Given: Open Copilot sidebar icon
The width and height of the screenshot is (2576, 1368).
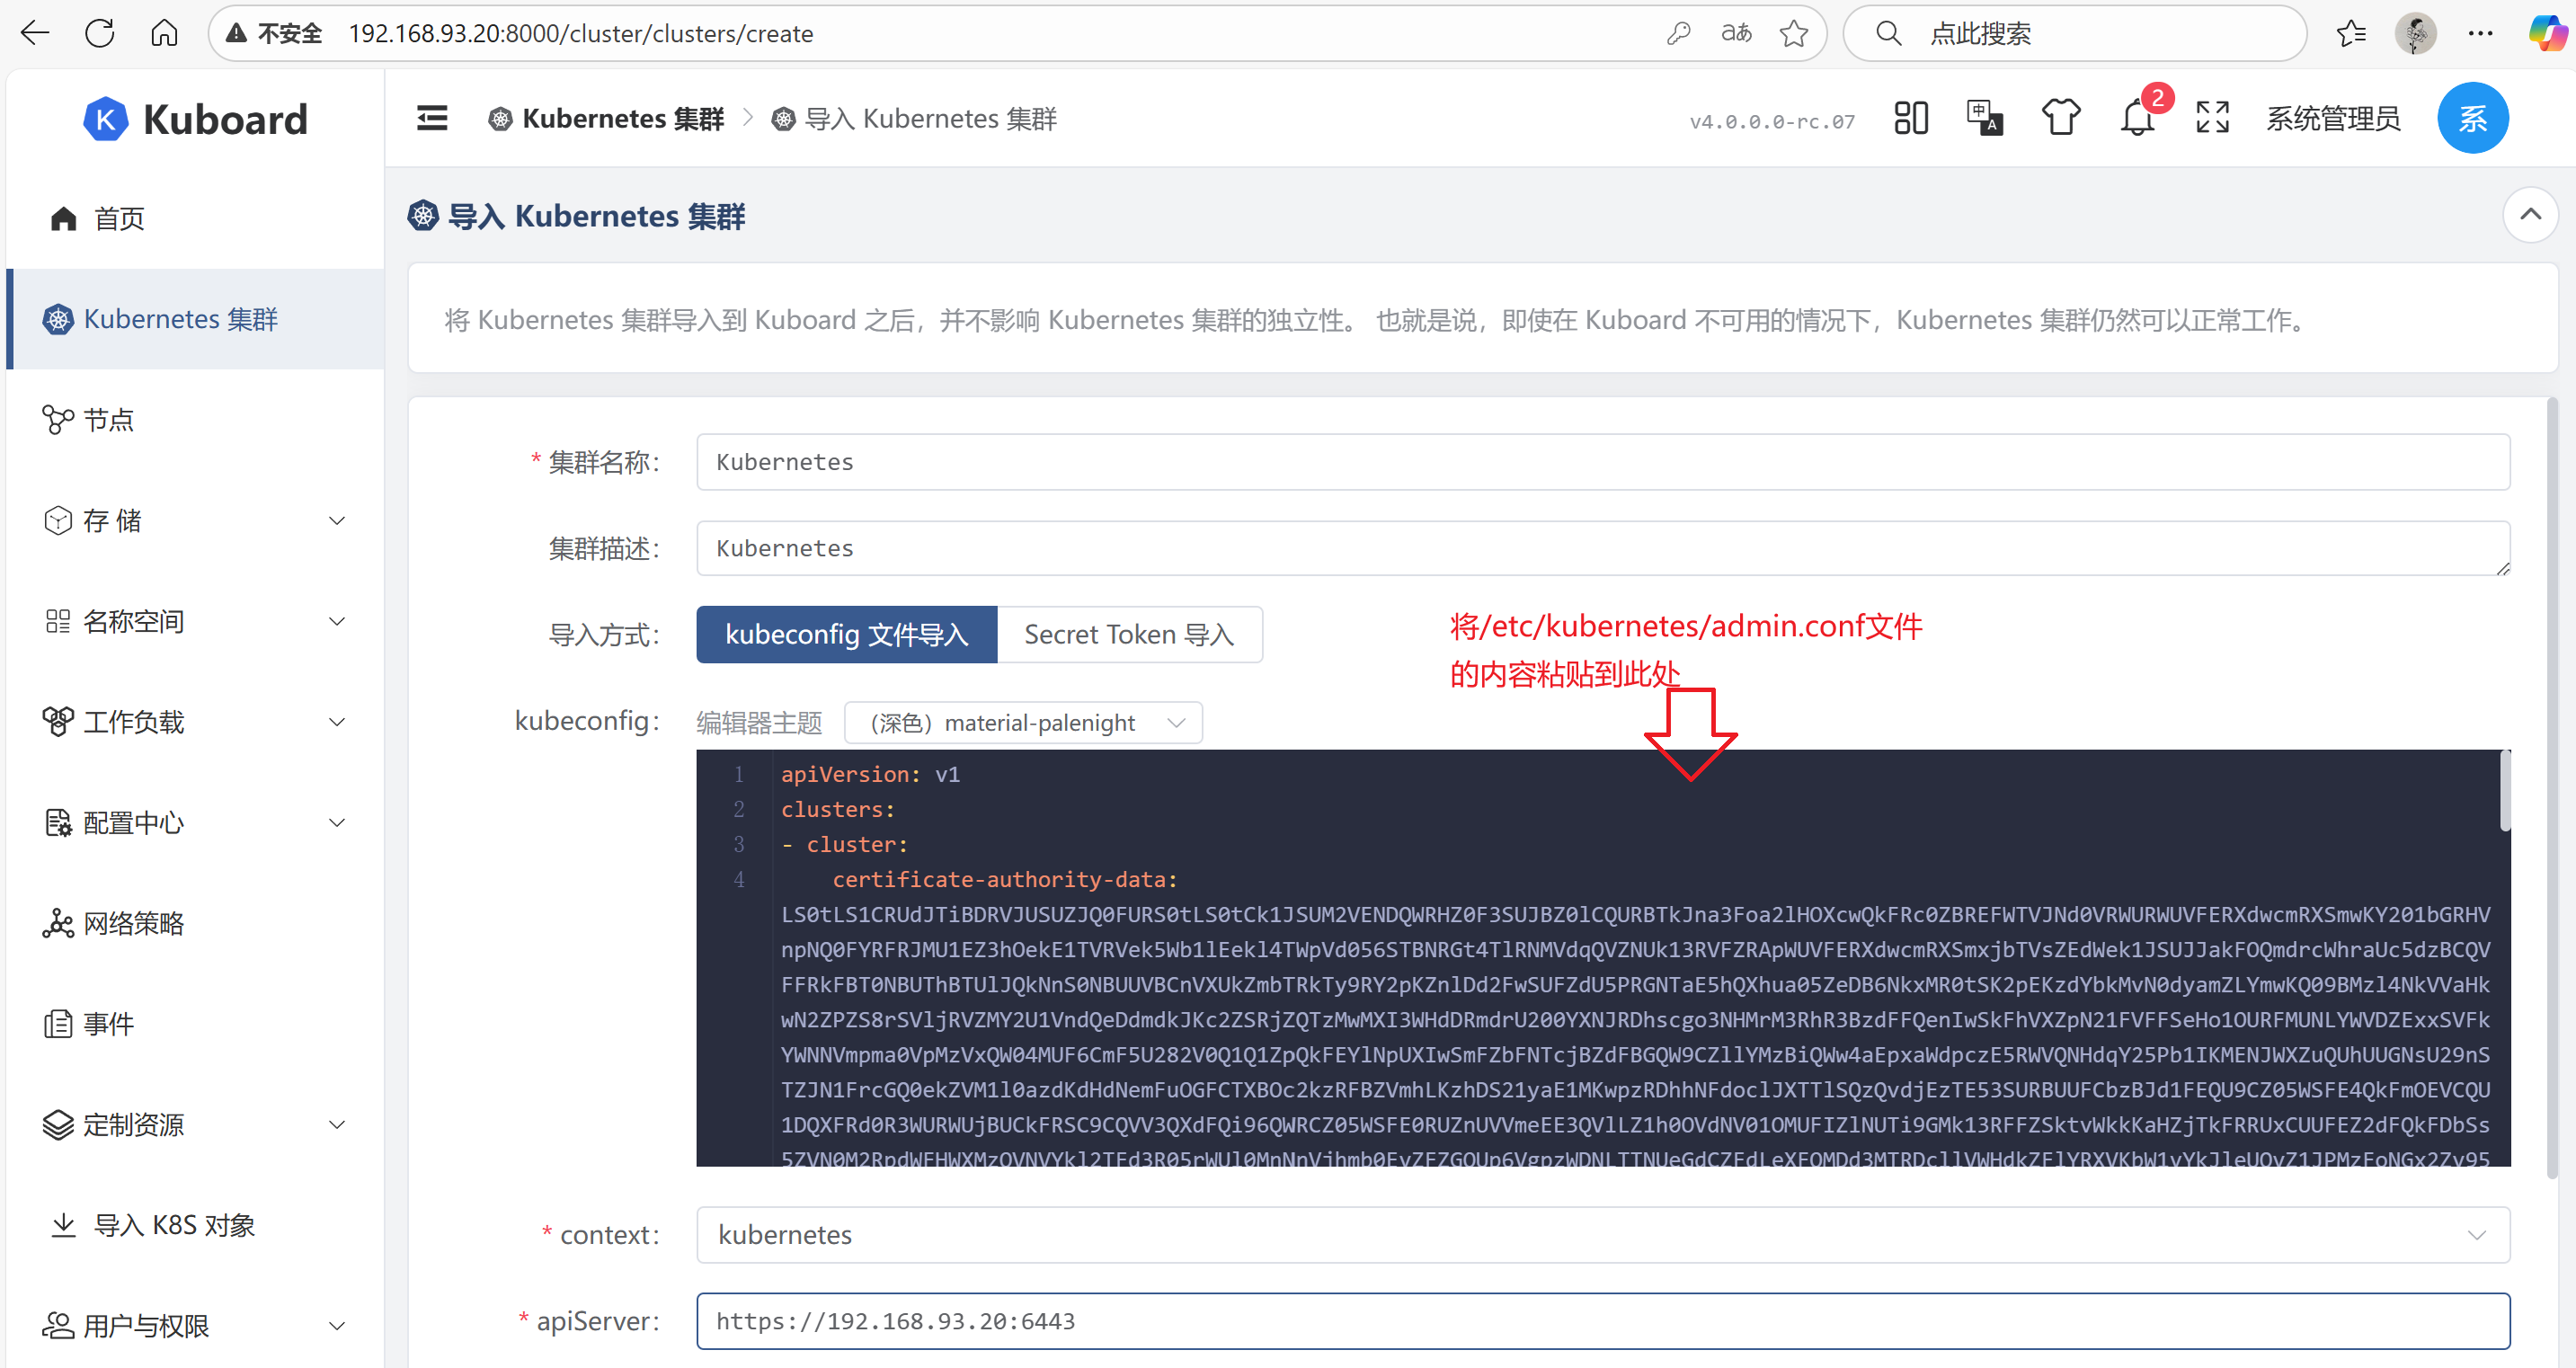Looking at the screenshot, I should (2546, 33).
